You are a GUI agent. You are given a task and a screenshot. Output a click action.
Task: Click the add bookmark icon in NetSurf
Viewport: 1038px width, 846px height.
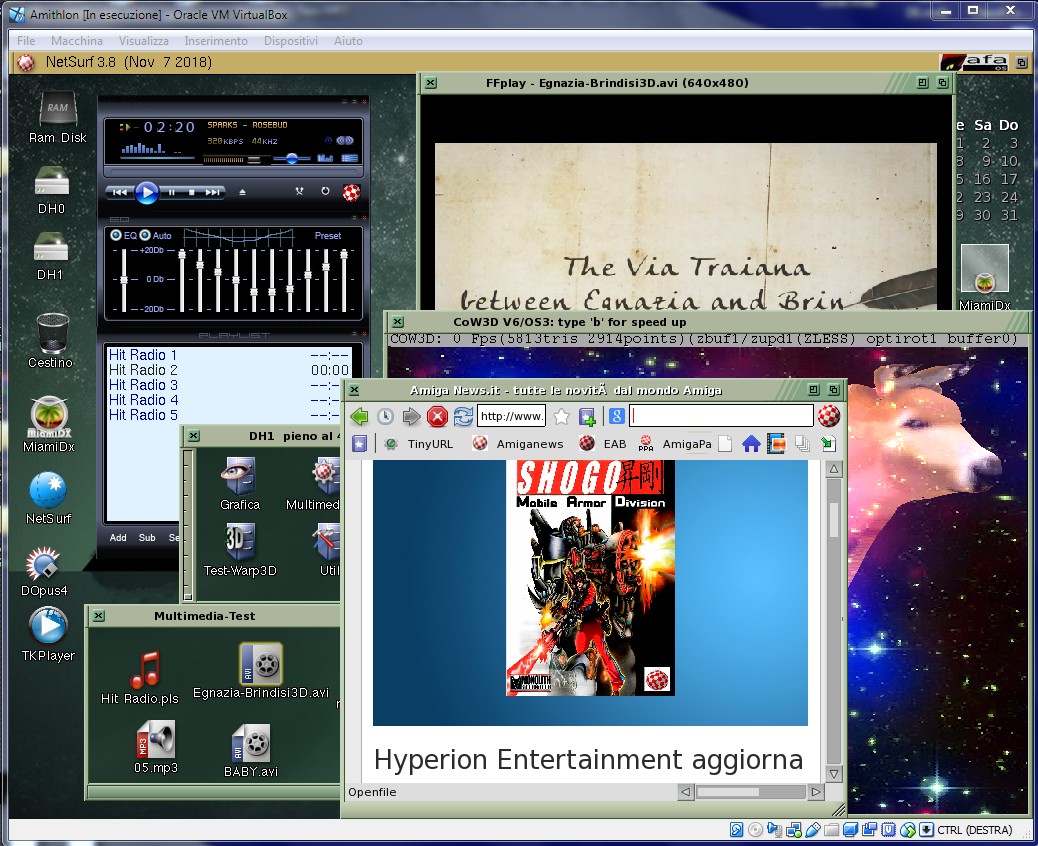pos(587,417)
